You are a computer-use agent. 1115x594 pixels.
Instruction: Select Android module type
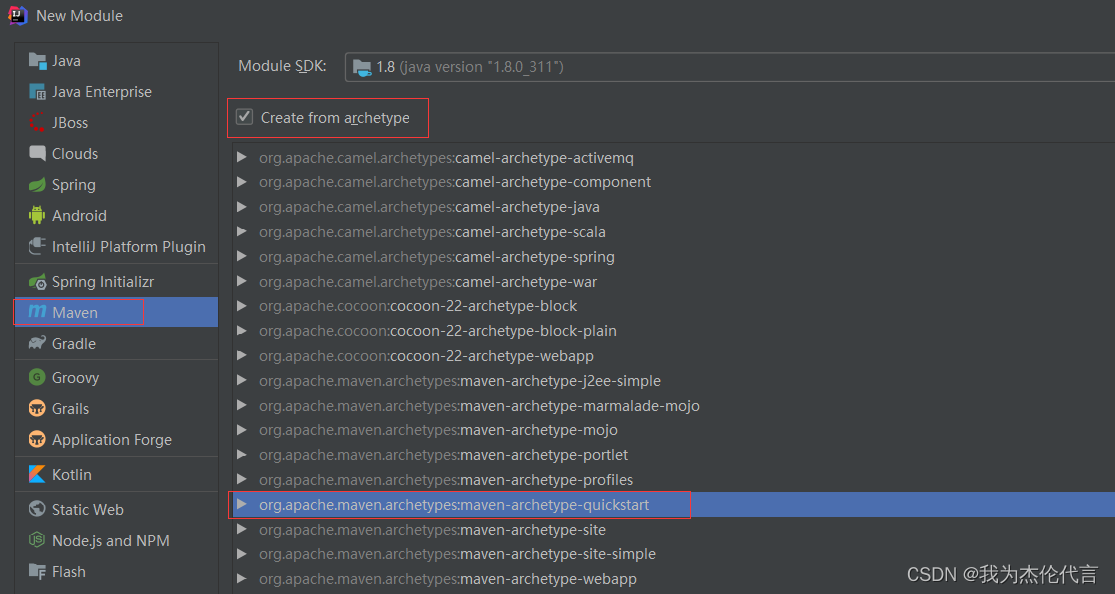[117, 216]
